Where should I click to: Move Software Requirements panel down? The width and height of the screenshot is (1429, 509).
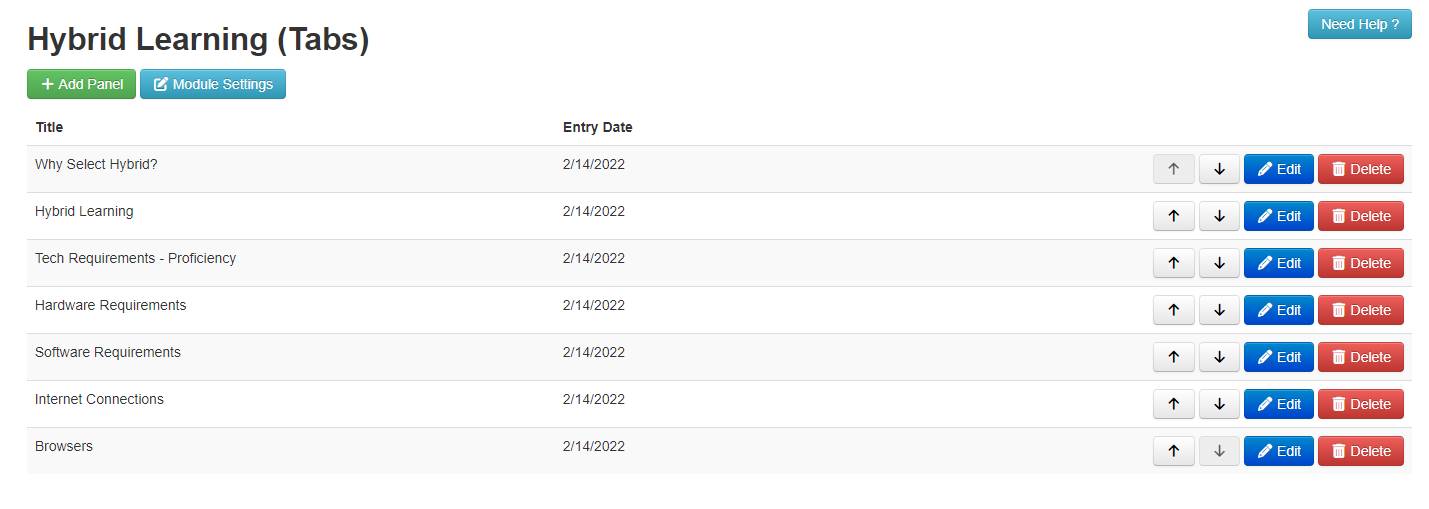[1219, 357]
